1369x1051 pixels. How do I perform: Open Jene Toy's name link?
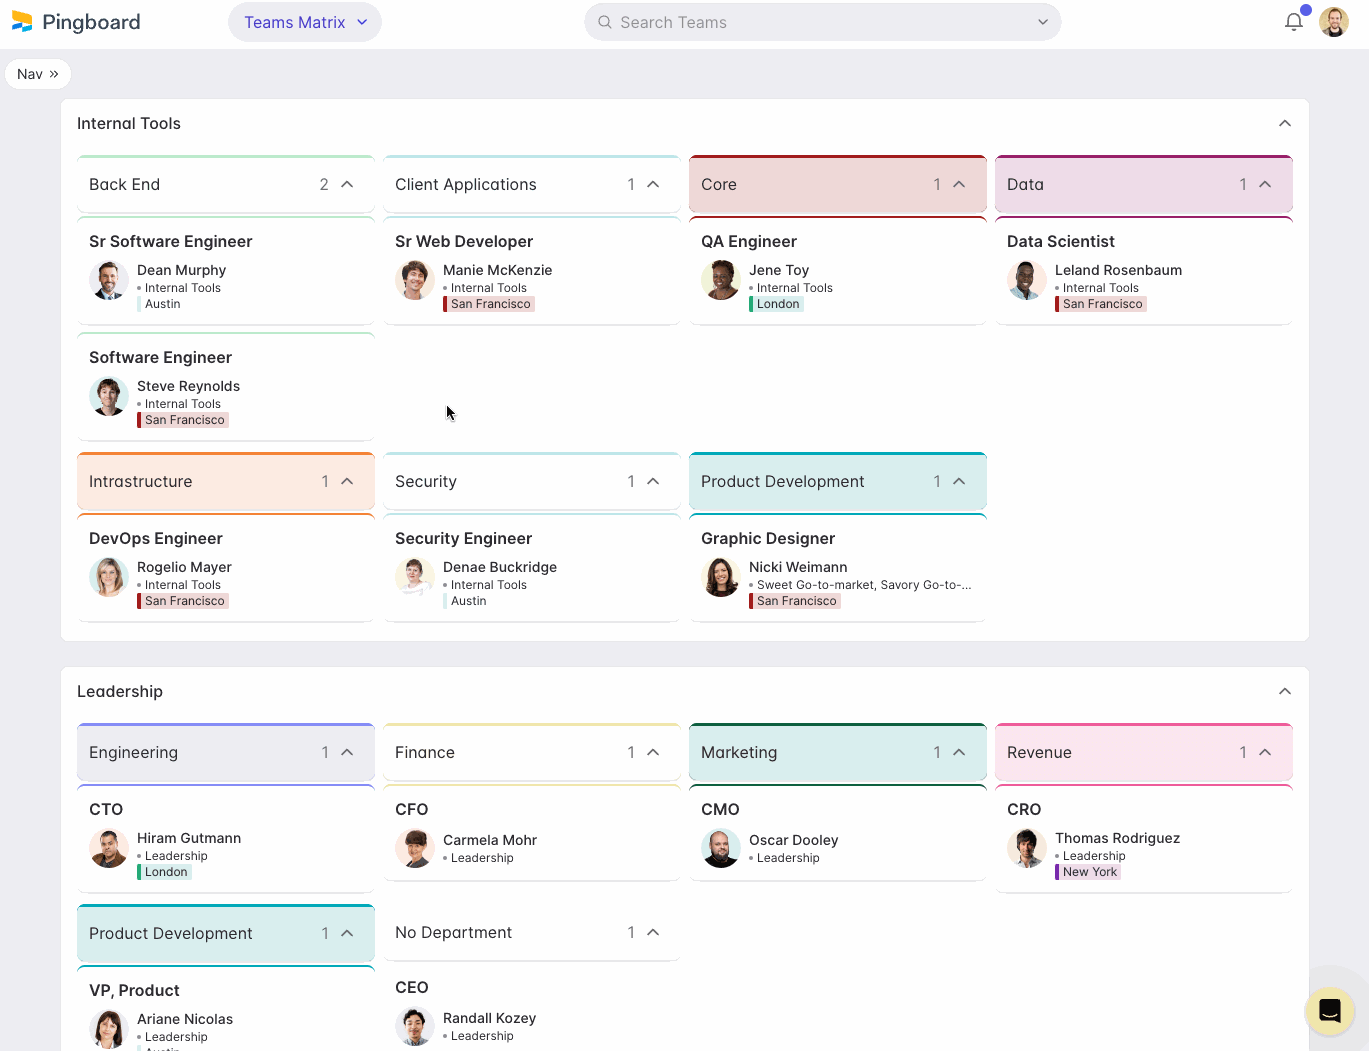click(779, 270)
